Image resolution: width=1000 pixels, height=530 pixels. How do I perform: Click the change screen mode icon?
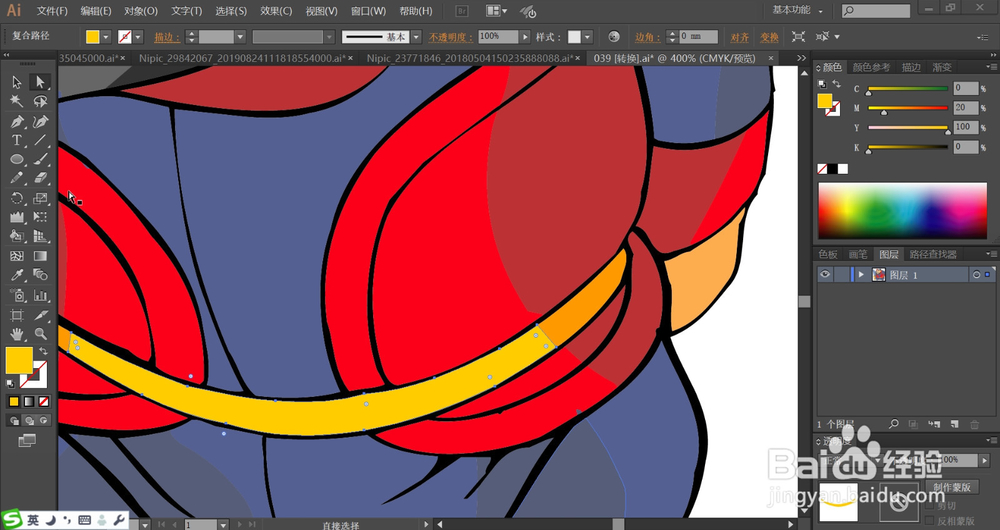[27, 440]
